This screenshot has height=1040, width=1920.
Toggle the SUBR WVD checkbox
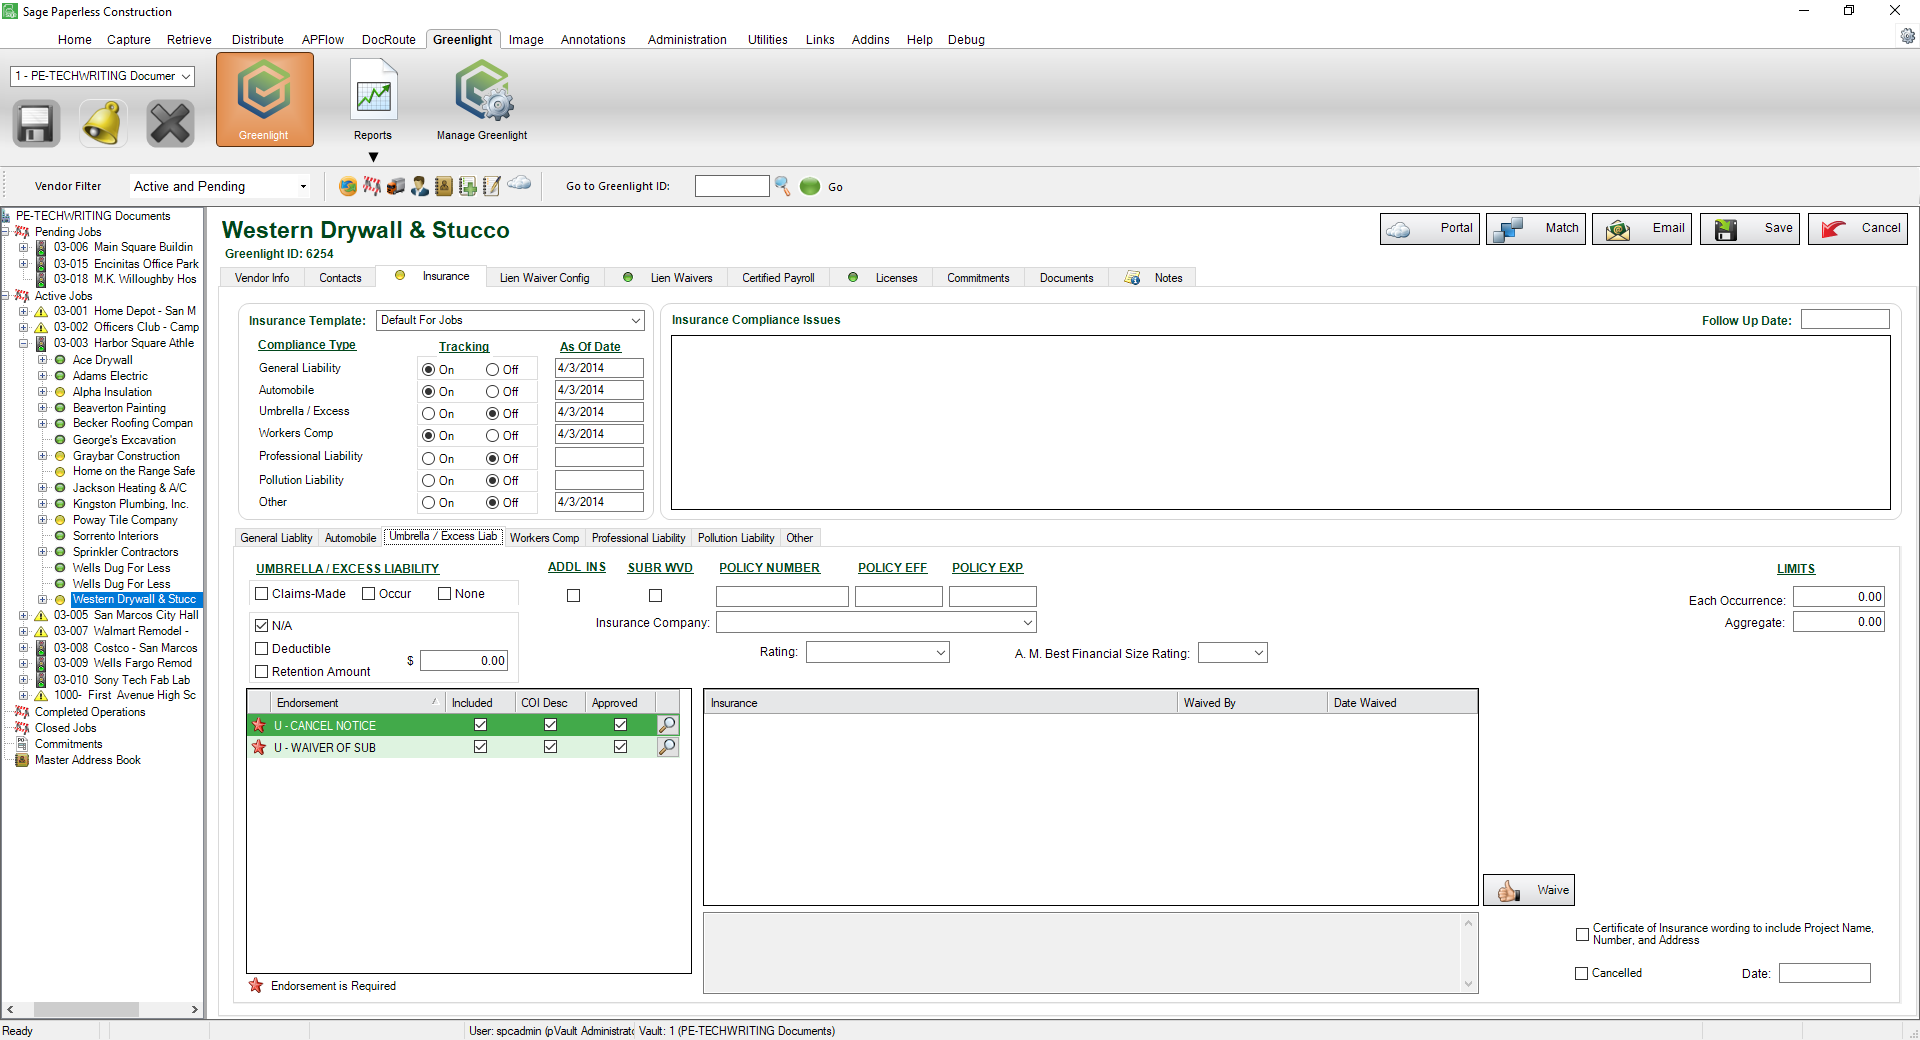[656, 596]
